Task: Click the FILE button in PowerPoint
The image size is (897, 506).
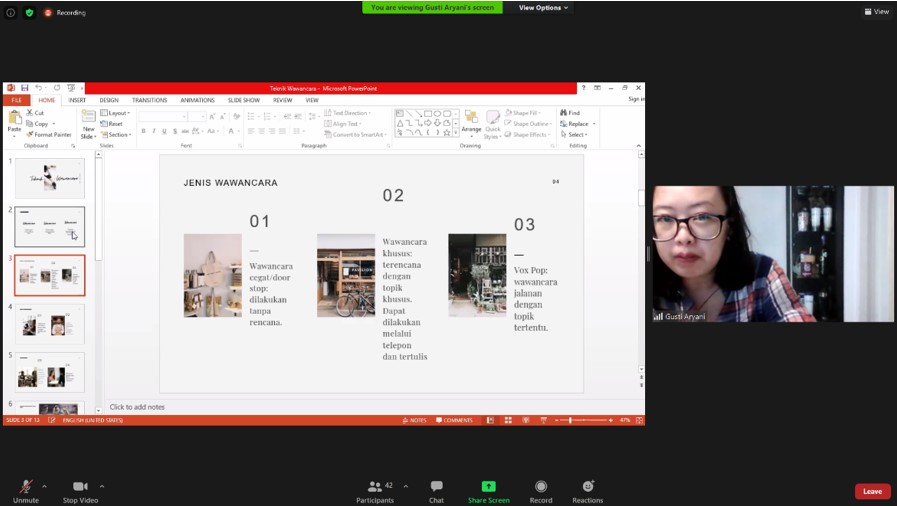Action: click(x=16, y=100)
